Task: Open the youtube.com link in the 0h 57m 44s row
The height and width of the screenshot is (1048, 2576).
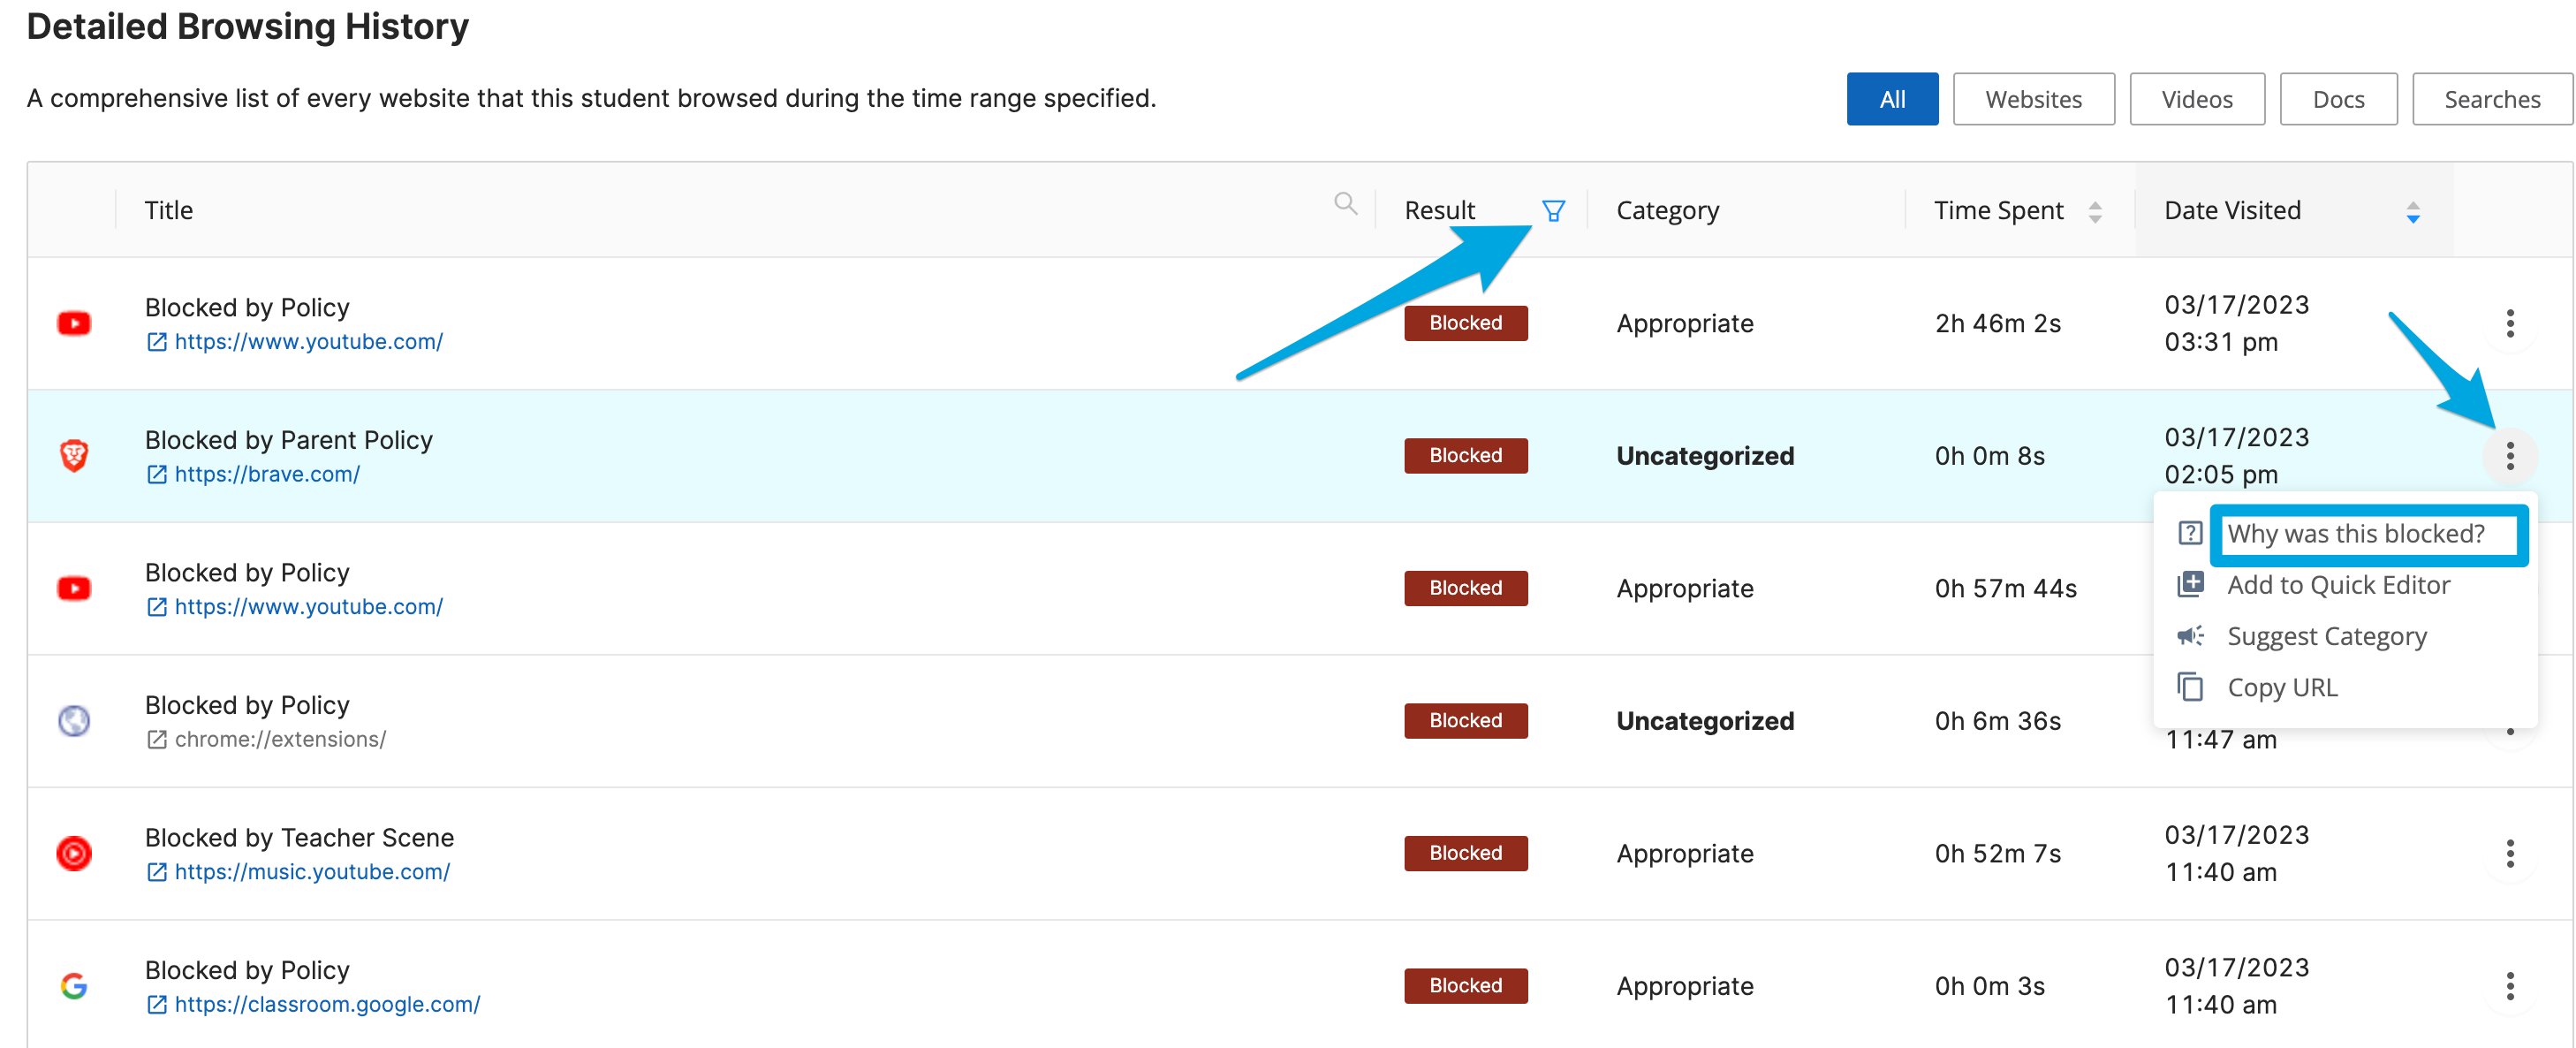Action: click(308, 607)
